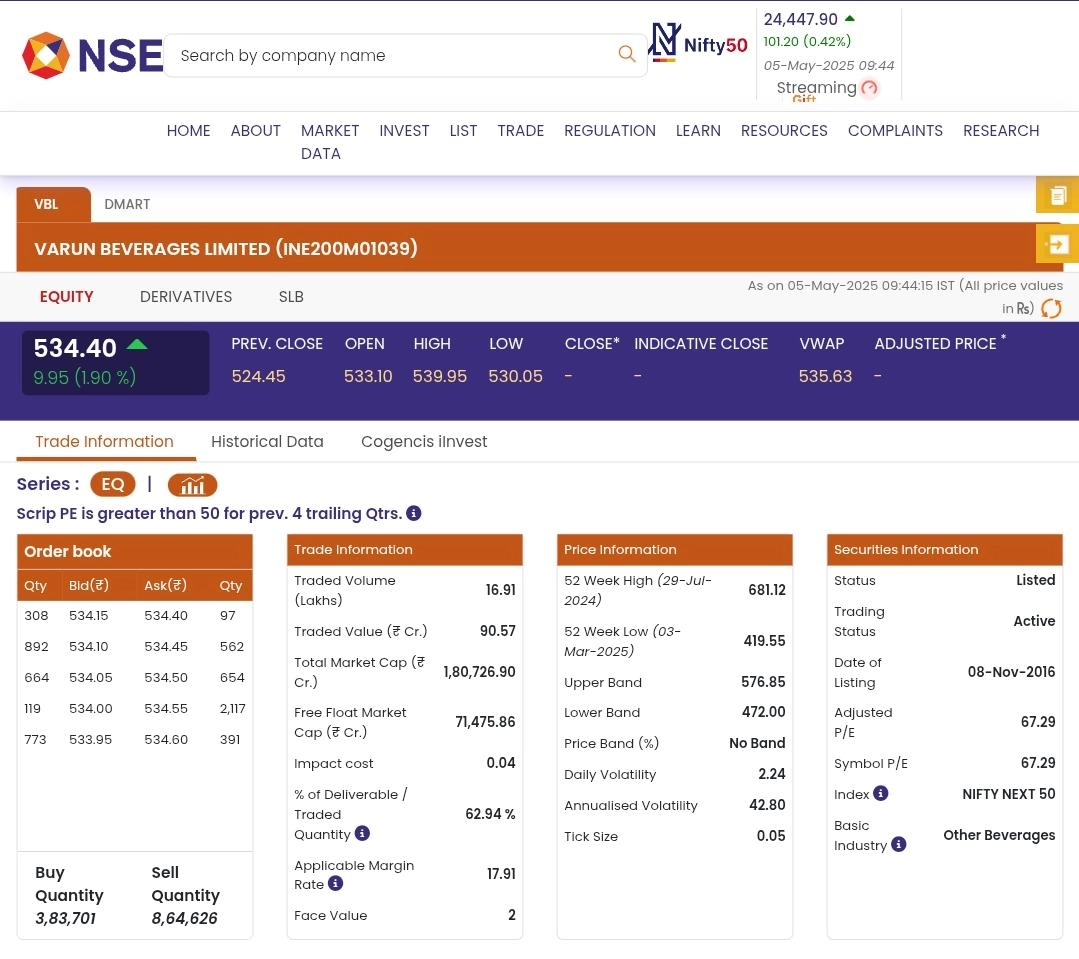Switch to the DERIVATIVES tab
Viewport: 1079px width, 959px height.
pyautogui.click(x=186, y=297)
